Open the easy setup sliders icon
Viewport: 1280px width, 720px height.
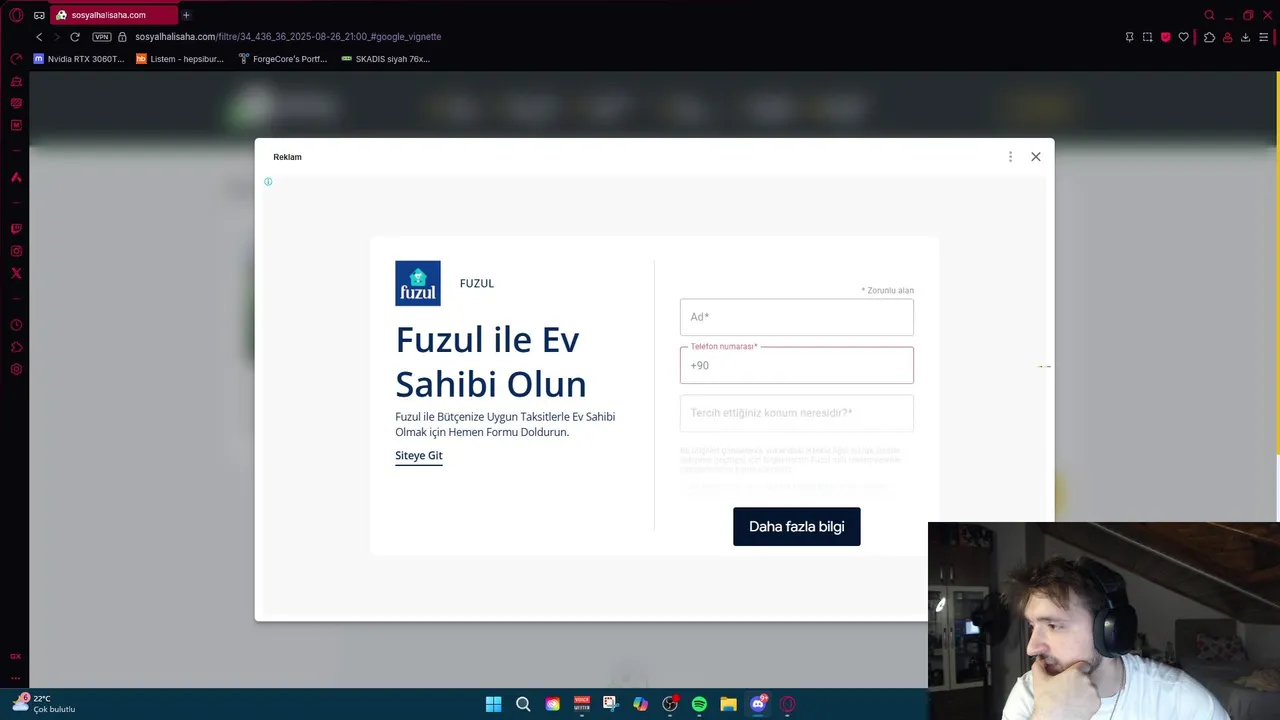[x=1263, y=37]
